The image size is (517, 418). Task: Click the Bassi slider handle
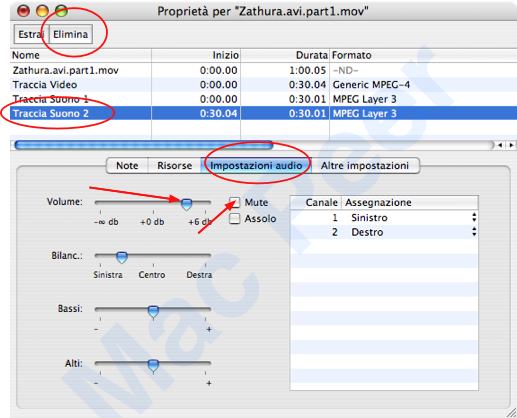(153, 311)
